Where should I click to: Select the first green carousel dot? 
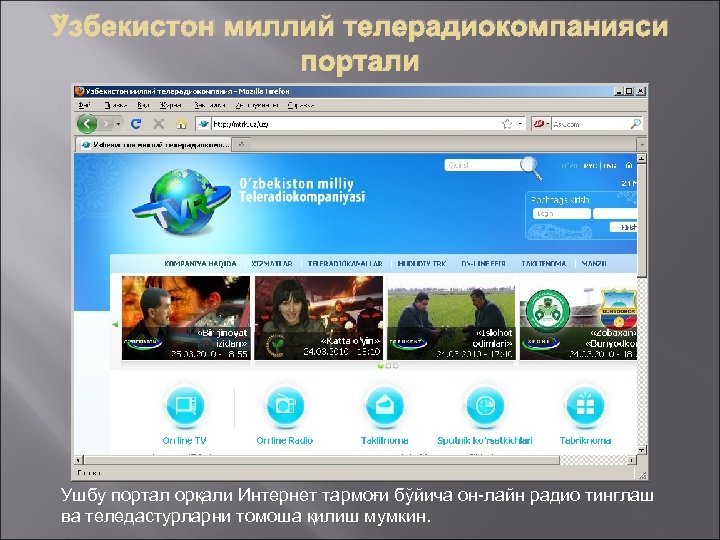[x=380, y=366]
